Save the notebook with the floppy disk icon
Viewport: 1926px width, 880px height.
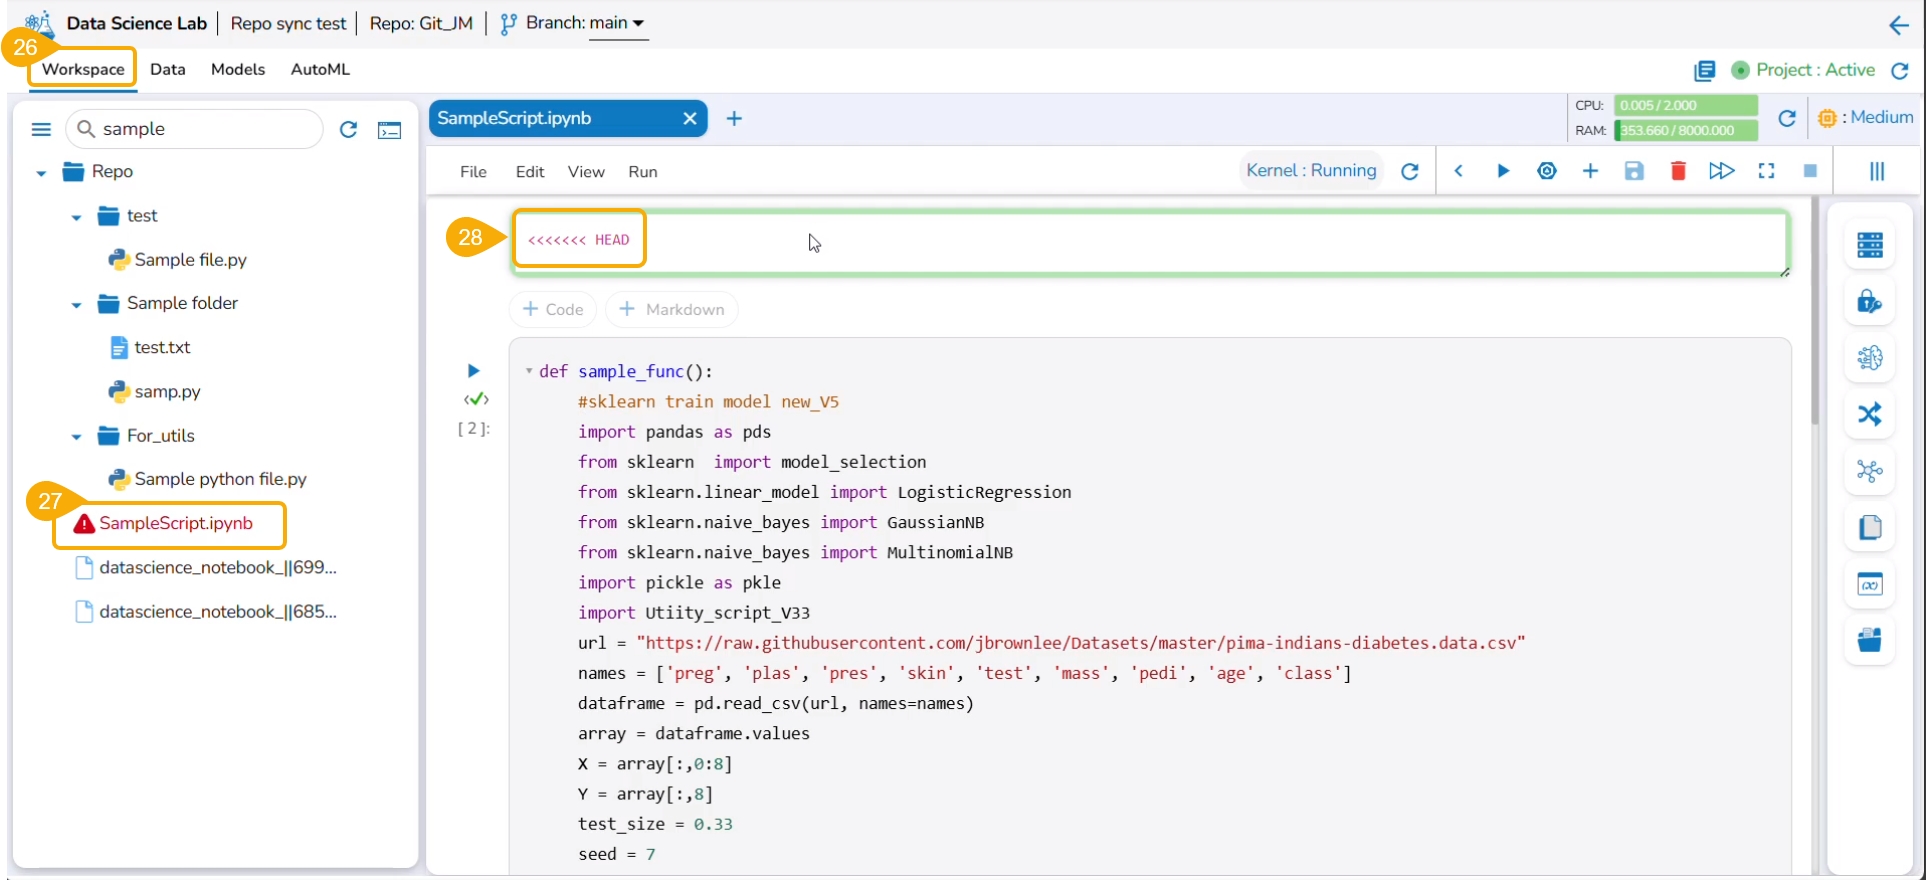[1634, 171]
